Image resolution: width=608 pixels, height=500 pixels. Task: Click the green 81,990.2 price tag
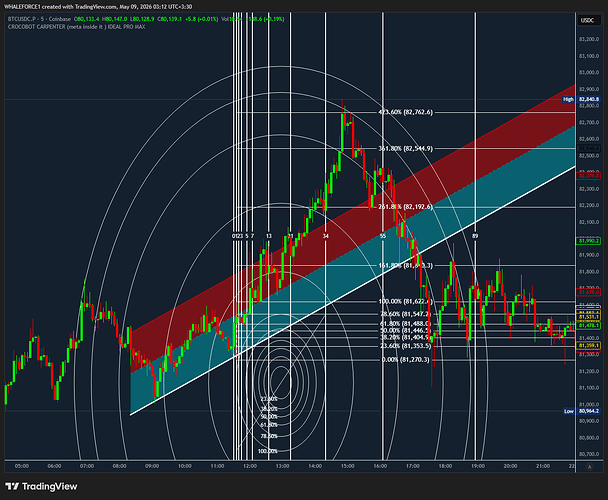pyautogui.click(x=589, y=241)
